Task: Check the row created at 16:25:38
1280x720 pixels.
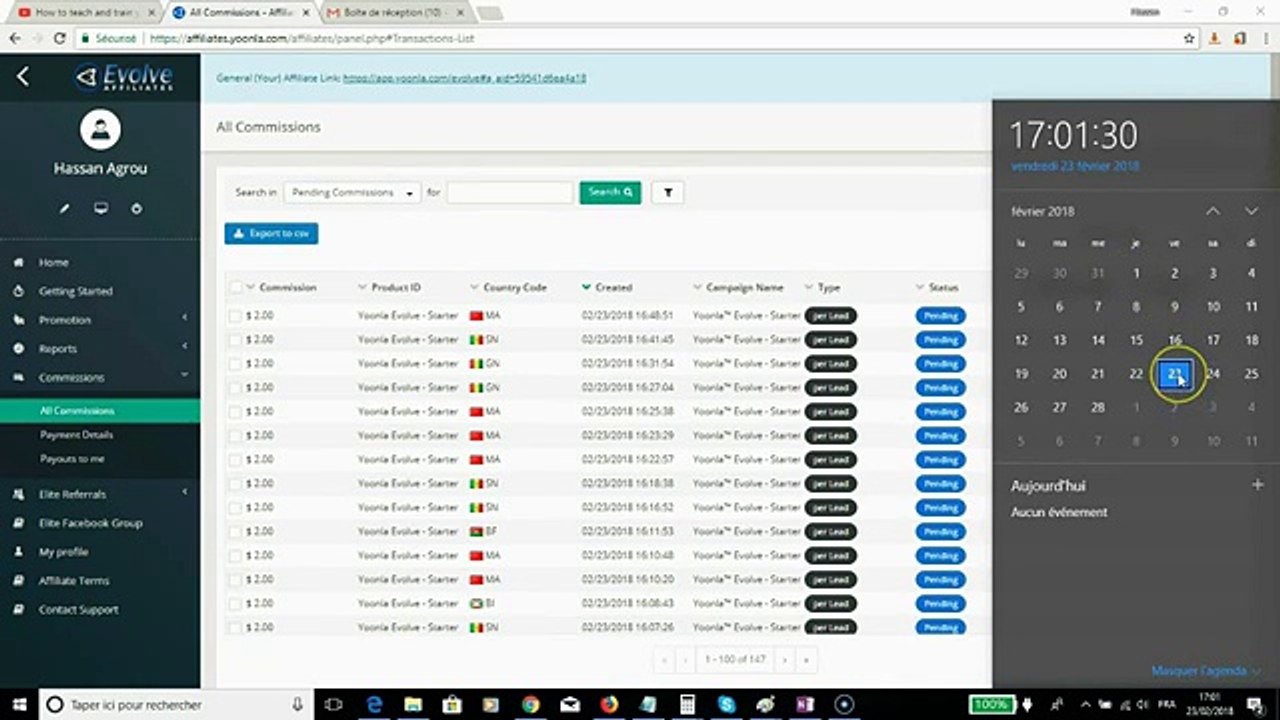Action: [x=235, y=411]
